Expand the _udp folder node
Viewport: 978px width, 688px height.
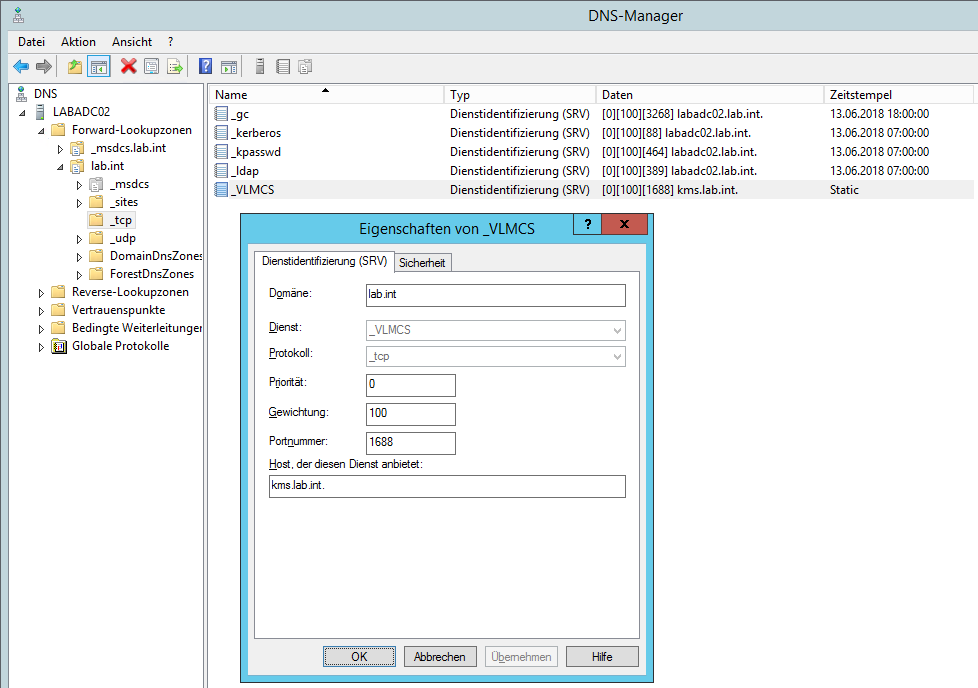[79, 239]
